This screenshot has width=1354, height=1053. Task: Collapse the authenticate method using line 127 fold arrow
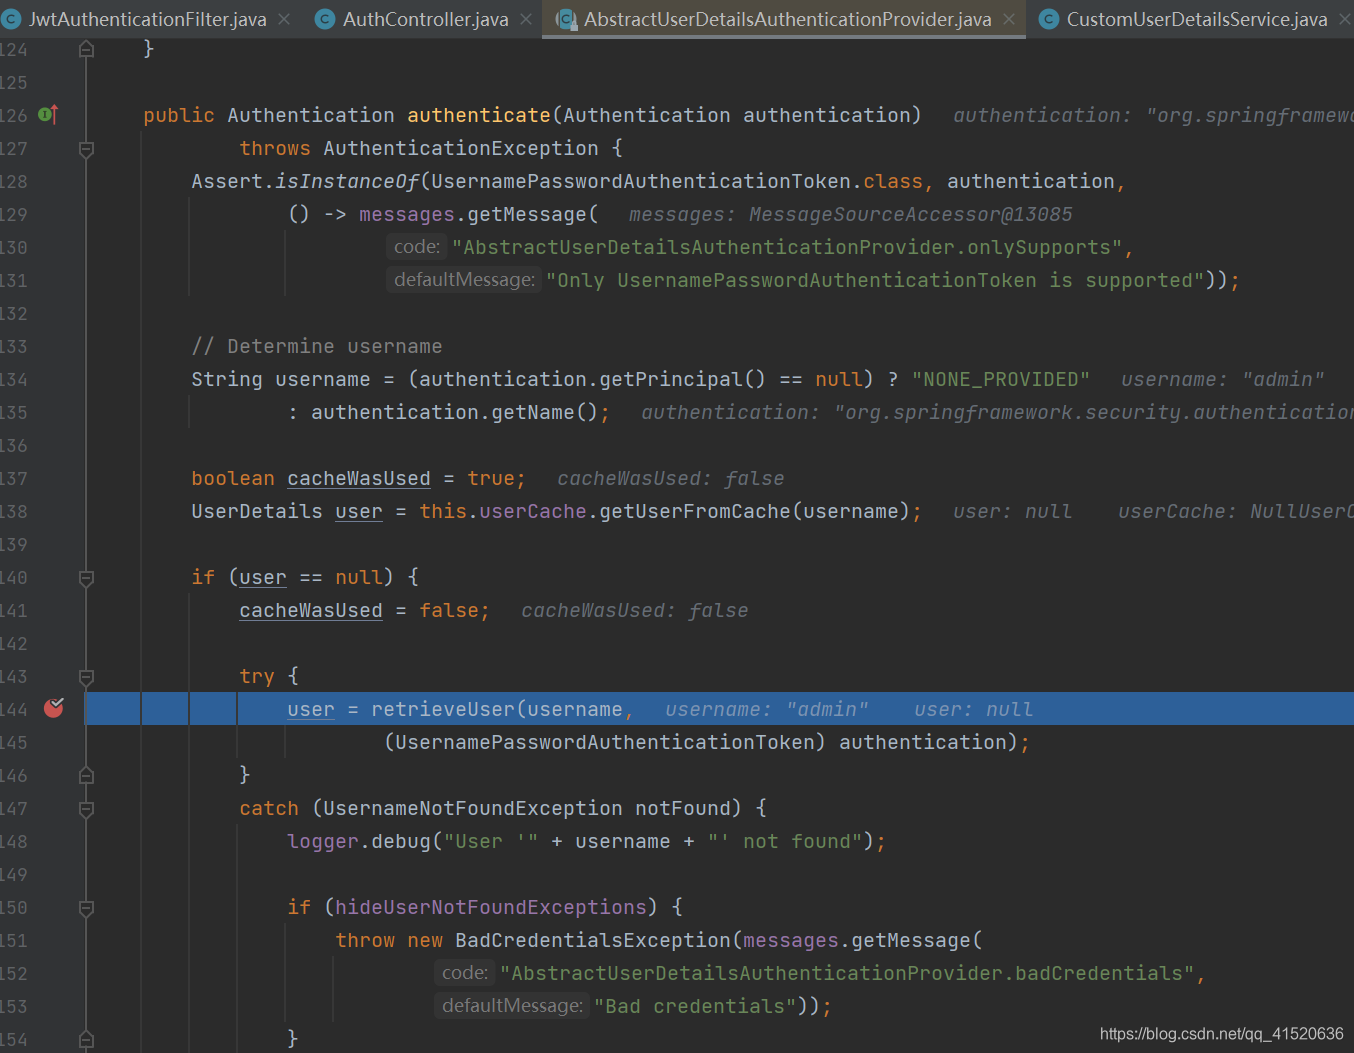[85, 148]
